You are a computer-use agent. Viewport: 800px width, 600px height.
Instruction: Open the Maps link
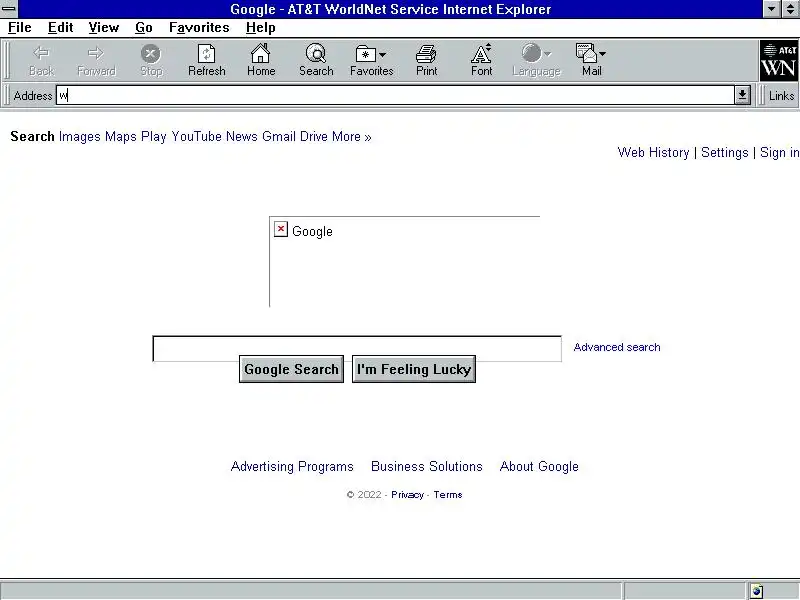tap(120, 137)
